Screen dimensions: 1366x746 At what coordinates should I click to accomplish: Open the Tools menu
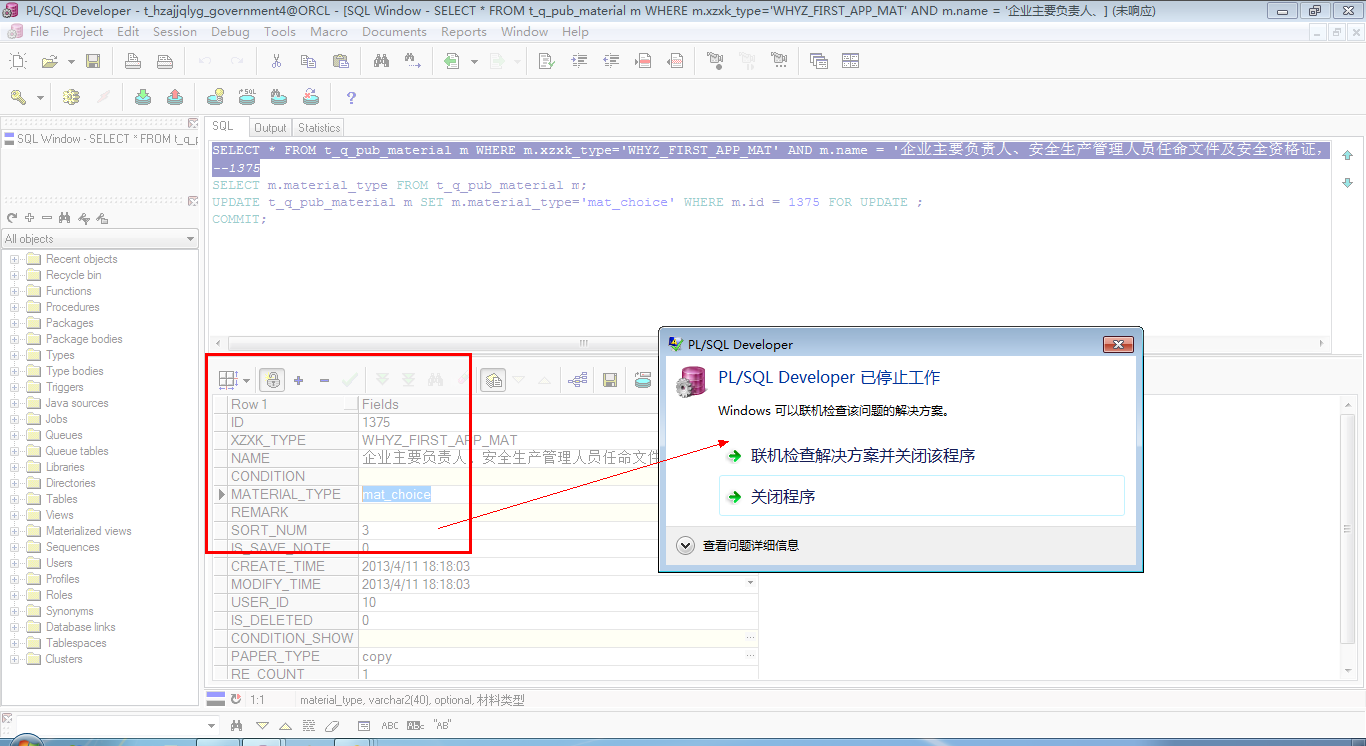pyautogui.click(x=280, y=31)
